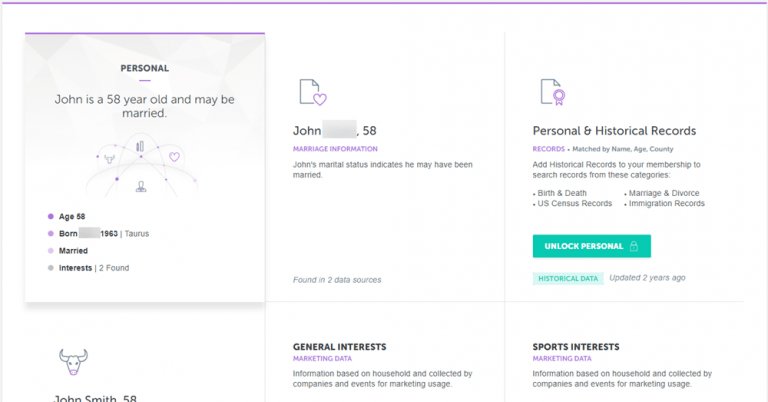
Task: Select the Interests 2 Found item
Action: [x=89, y=268]
